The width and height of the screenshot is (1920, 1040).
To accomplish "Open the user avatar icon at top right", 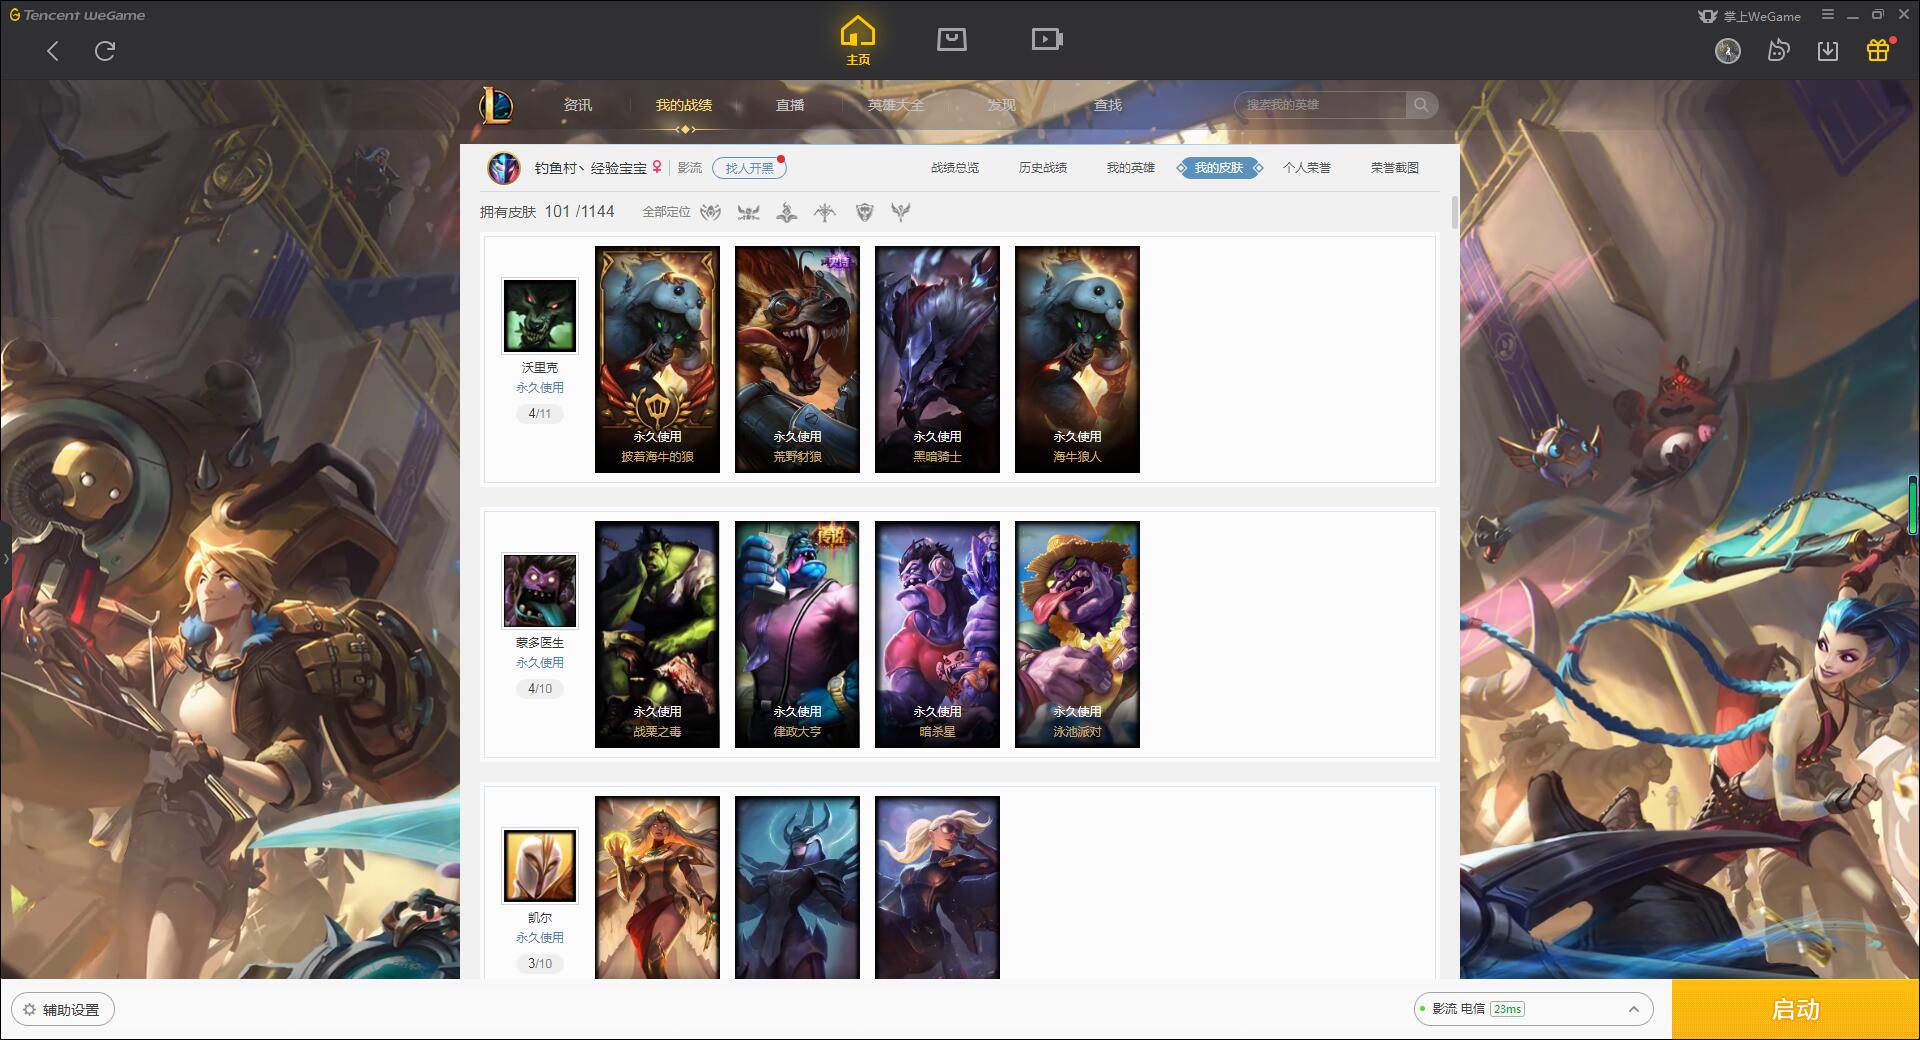I will [x=1728, y=51].
